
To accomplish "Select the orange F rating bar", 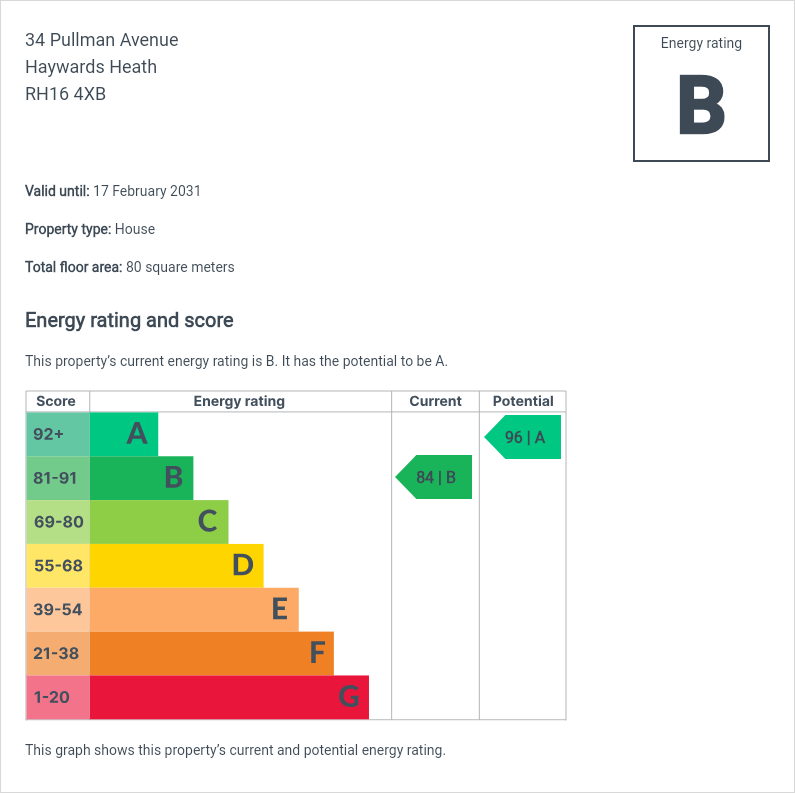I will (212, 653).
